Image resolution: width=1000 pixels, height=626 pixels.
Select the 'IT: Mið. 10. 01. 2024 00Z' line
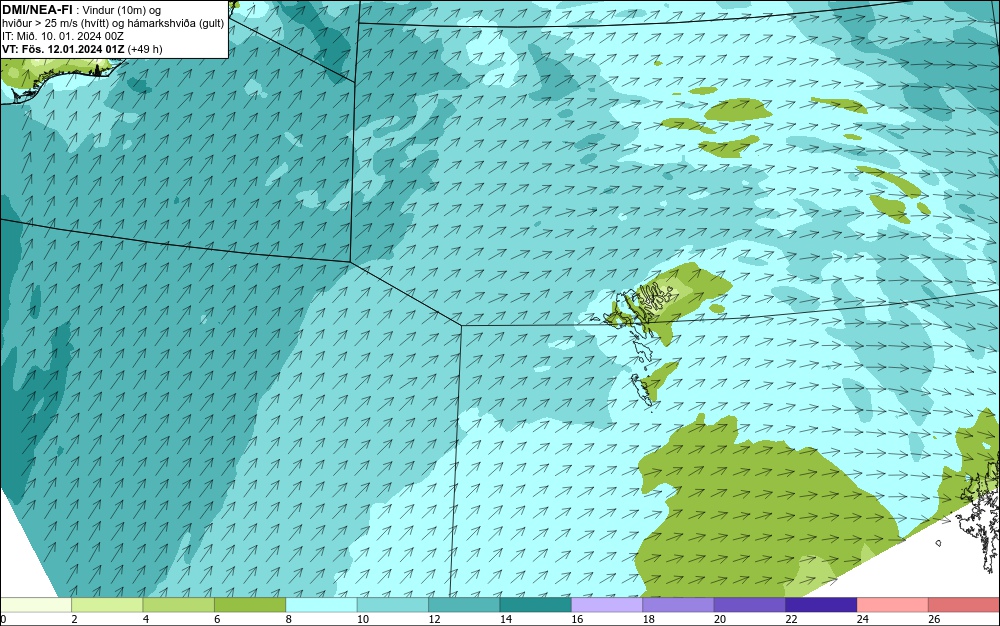point(63,36)
